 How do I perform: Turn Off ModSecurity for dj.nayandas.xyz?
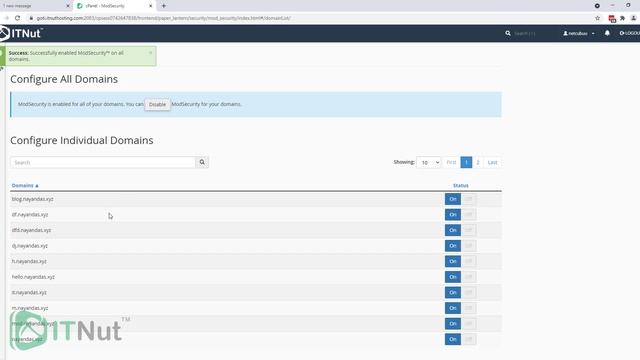[x=469, y=246]
